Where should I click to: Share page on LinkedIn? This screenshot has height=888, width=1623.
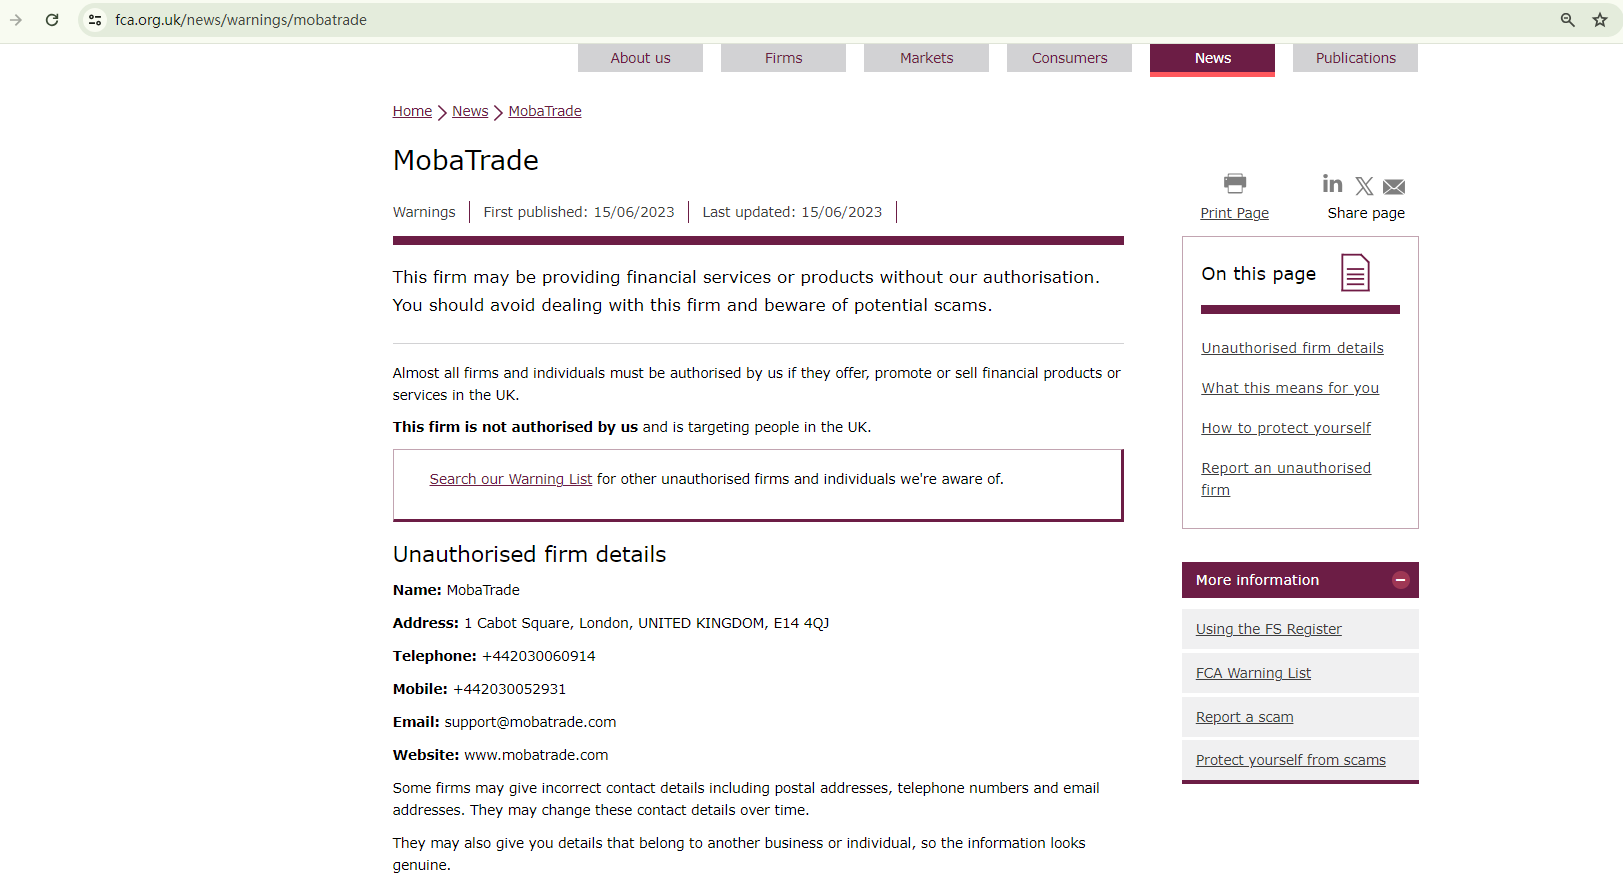tap(1332, 184)
